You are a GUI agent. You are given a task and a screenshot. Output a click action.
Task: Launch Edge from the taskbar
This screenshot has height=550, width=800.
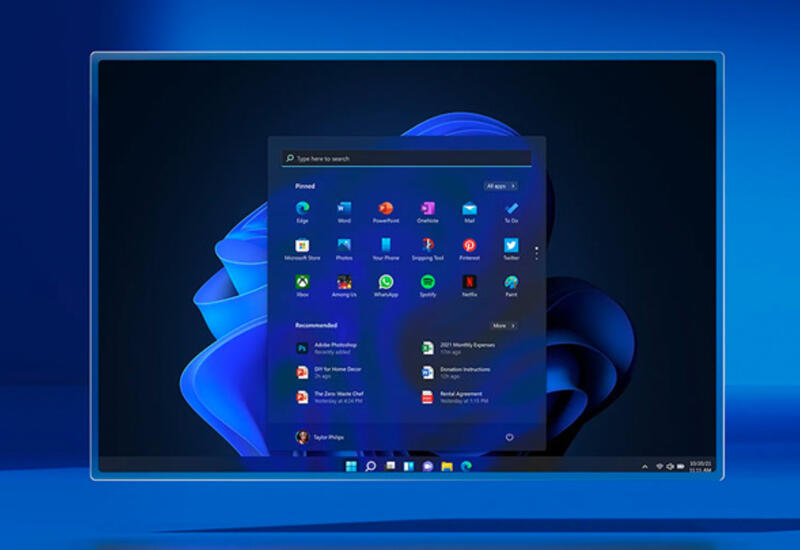coord(466,466)
